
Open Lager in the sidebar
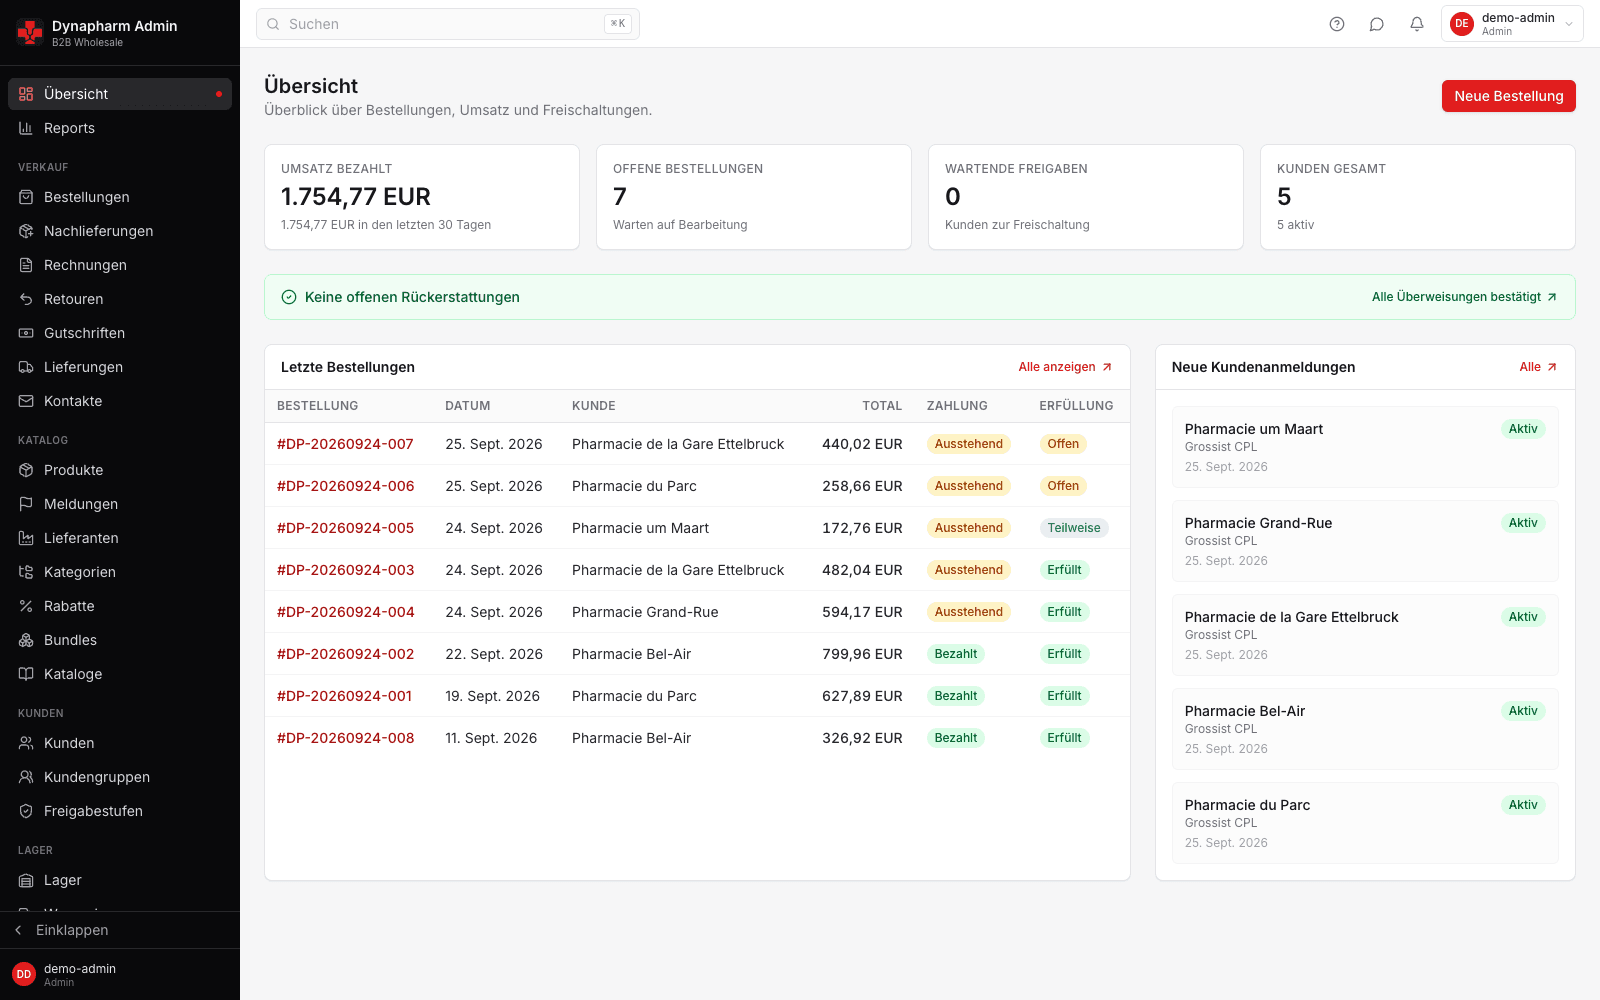click(x=120, y=880)
